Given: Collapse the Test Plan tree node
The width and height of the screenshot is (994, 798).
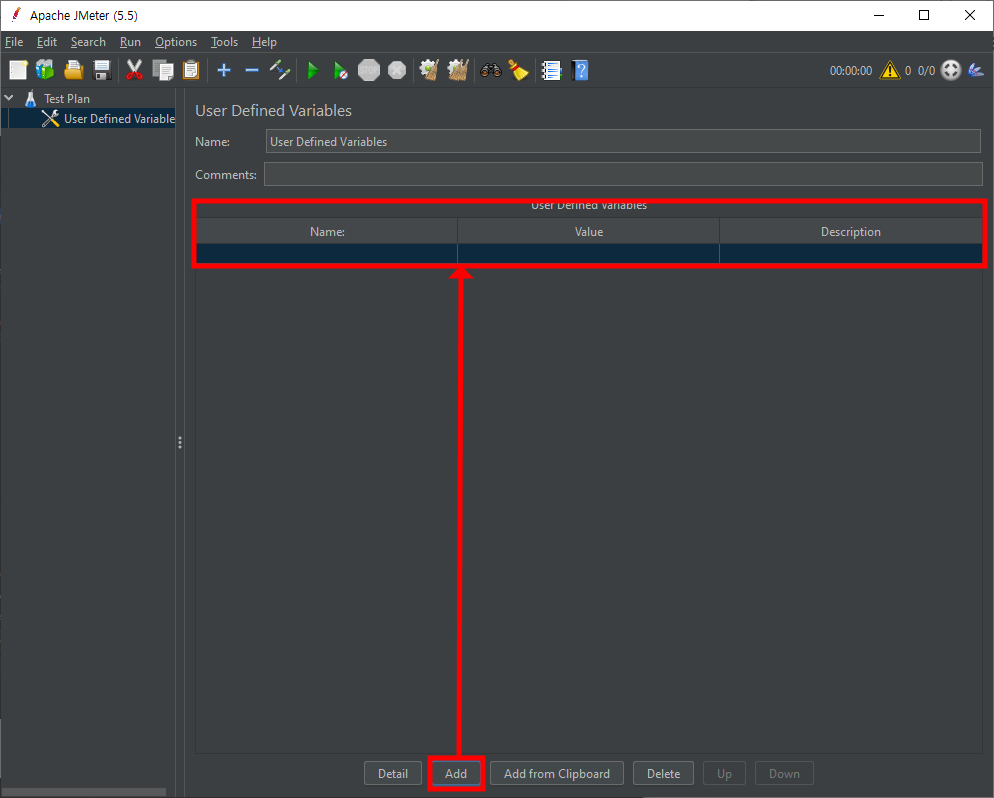Looking at the screenshot, I should pos(10,98).
